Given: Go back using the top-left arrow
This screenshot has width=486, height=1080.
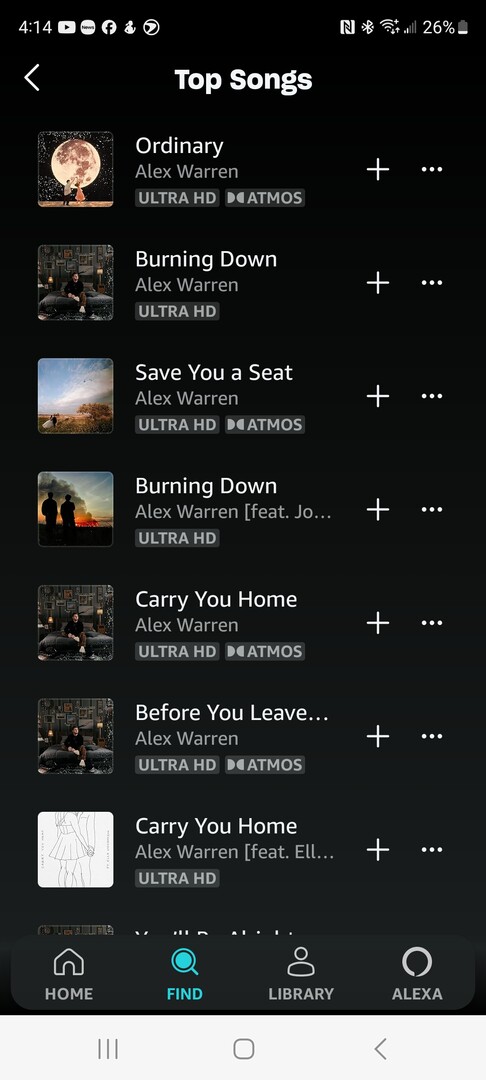Looking at the screenshot, I should (x=32, y=78).
